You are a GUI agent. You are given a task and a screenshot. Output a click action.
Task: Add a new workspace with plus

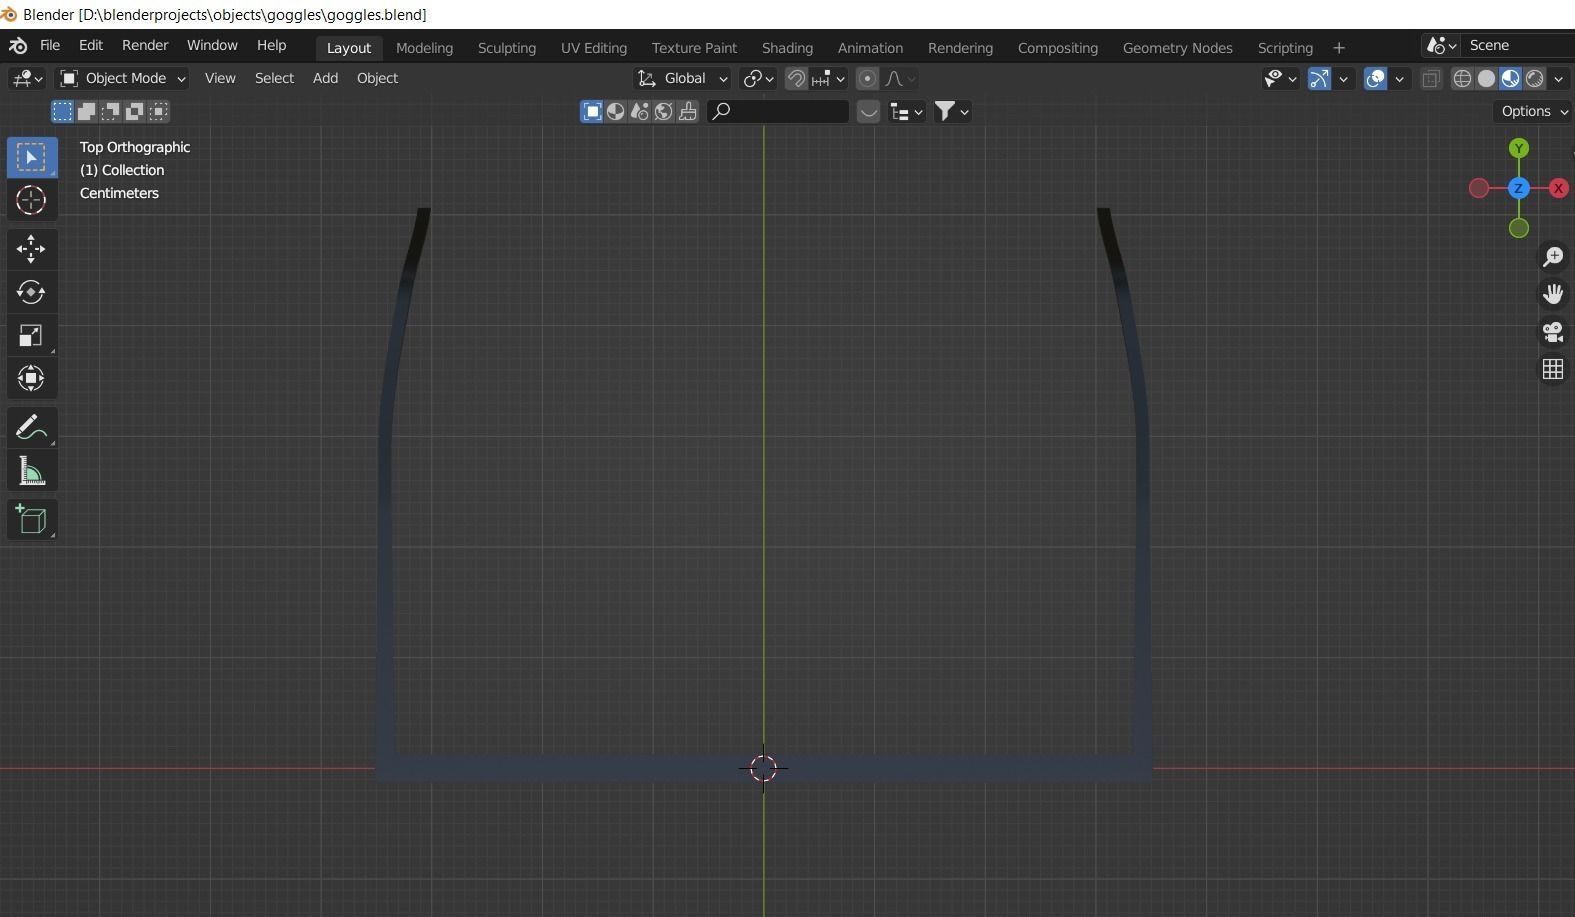[1339, 48]
